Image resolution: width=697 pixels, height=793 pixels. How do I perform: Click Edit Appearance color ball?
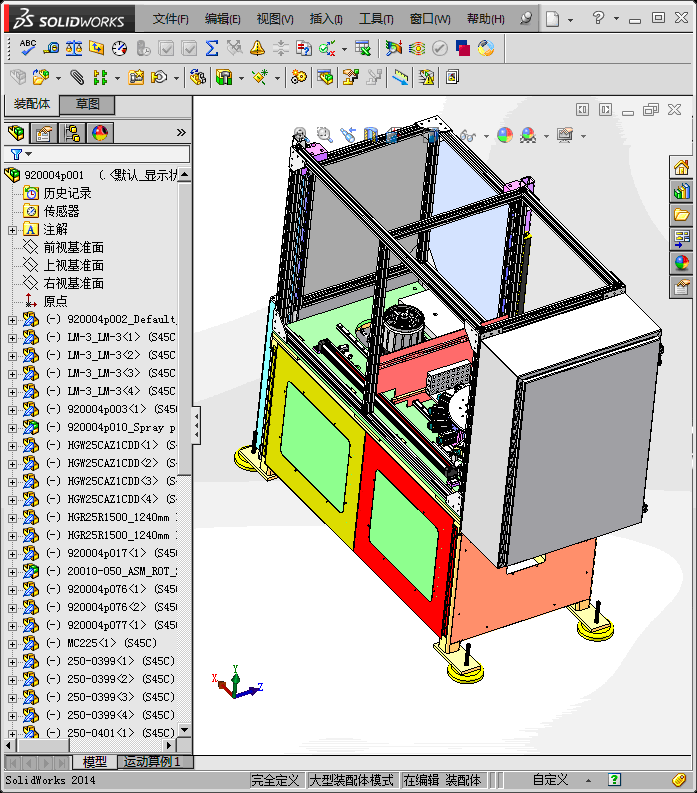coord(505,135)
